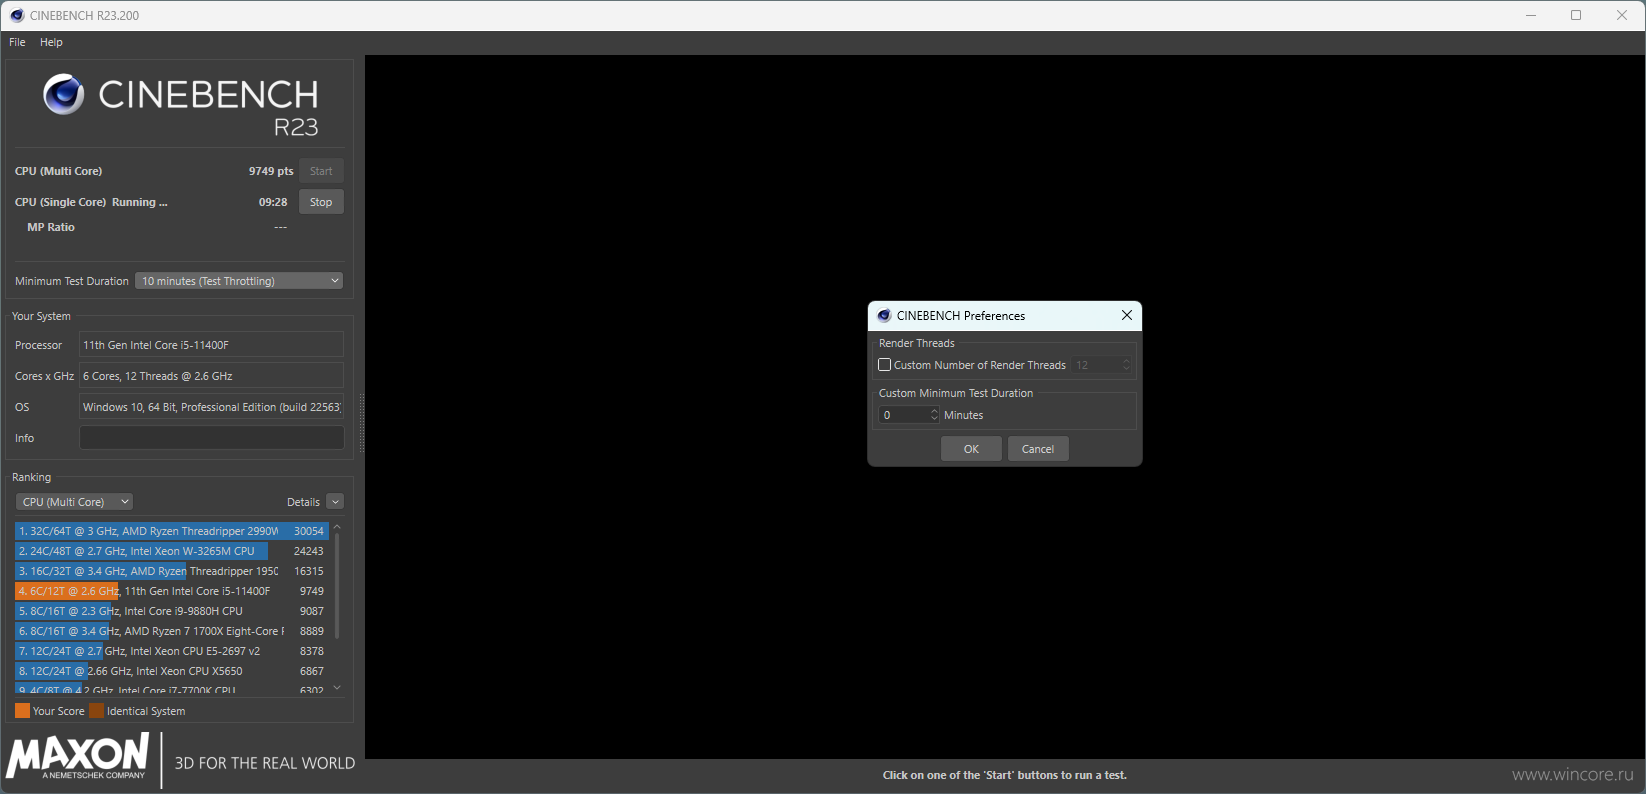Click the Cinebench R23 sphere logo
The width and height of the screenshot is (1646, 794).
coord(63,94)
